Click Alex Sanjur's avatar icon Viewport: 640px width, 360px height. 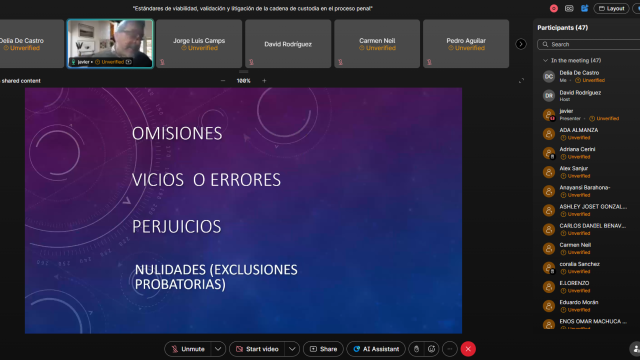pos(549,172)
